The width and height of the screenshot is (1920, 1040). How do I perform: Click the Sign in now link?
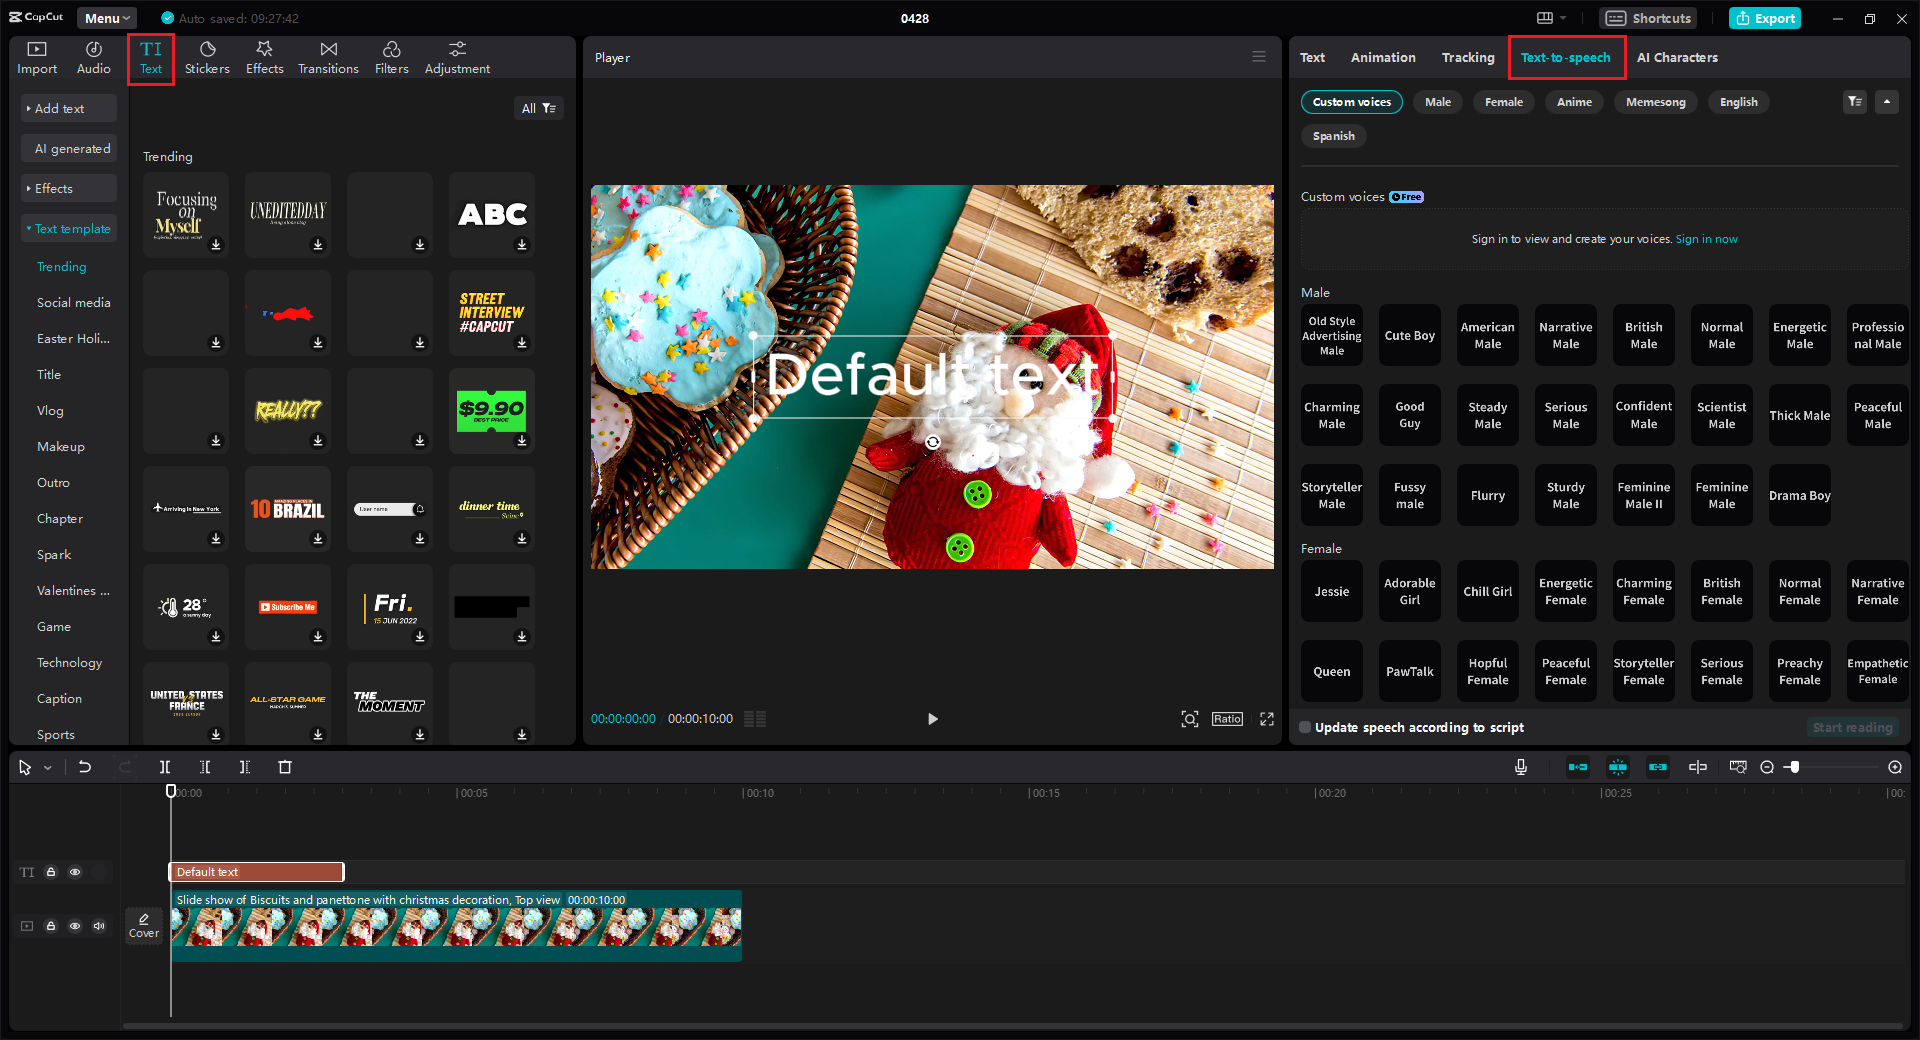tap(1707, 239)
